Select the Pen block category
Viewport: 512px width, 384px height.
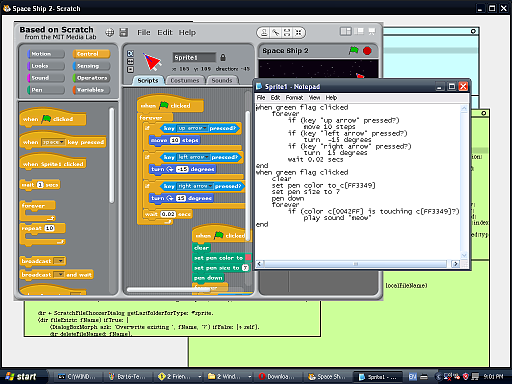(46, 90)
